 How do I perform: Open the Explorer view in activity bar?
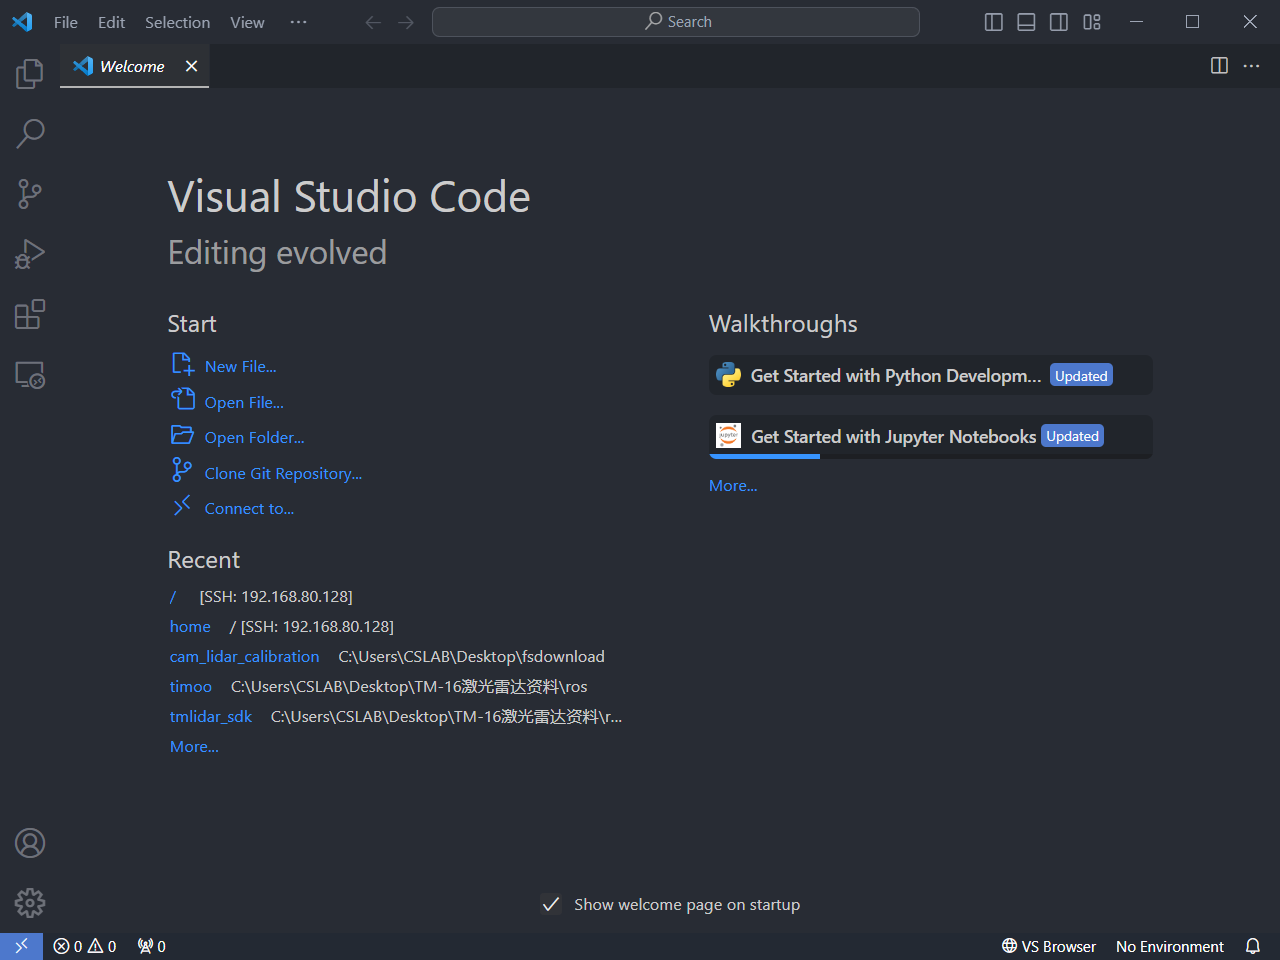pyautogui.click(x=30, y=73)
